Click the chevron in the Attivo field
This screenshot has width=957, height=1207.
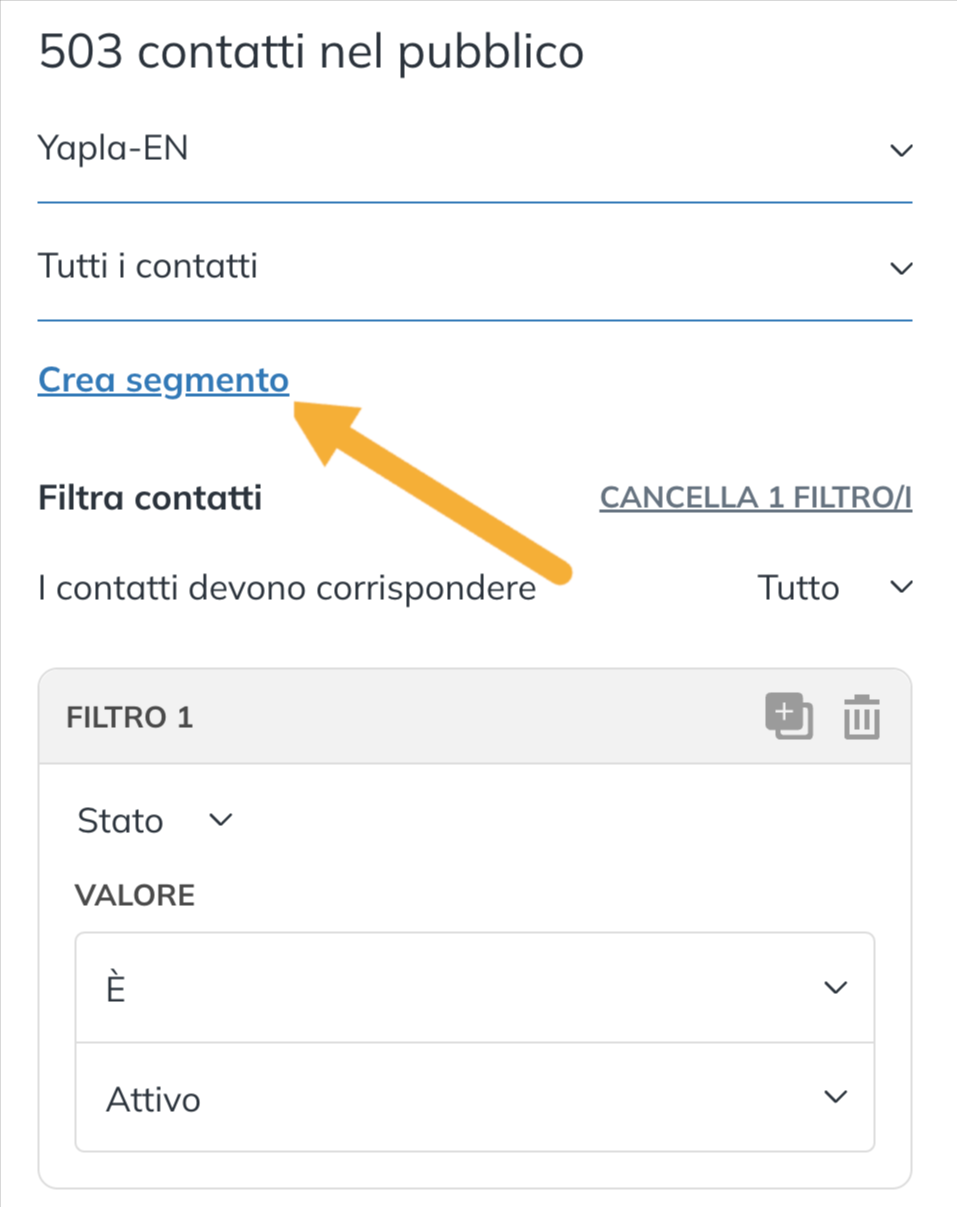834,1097
